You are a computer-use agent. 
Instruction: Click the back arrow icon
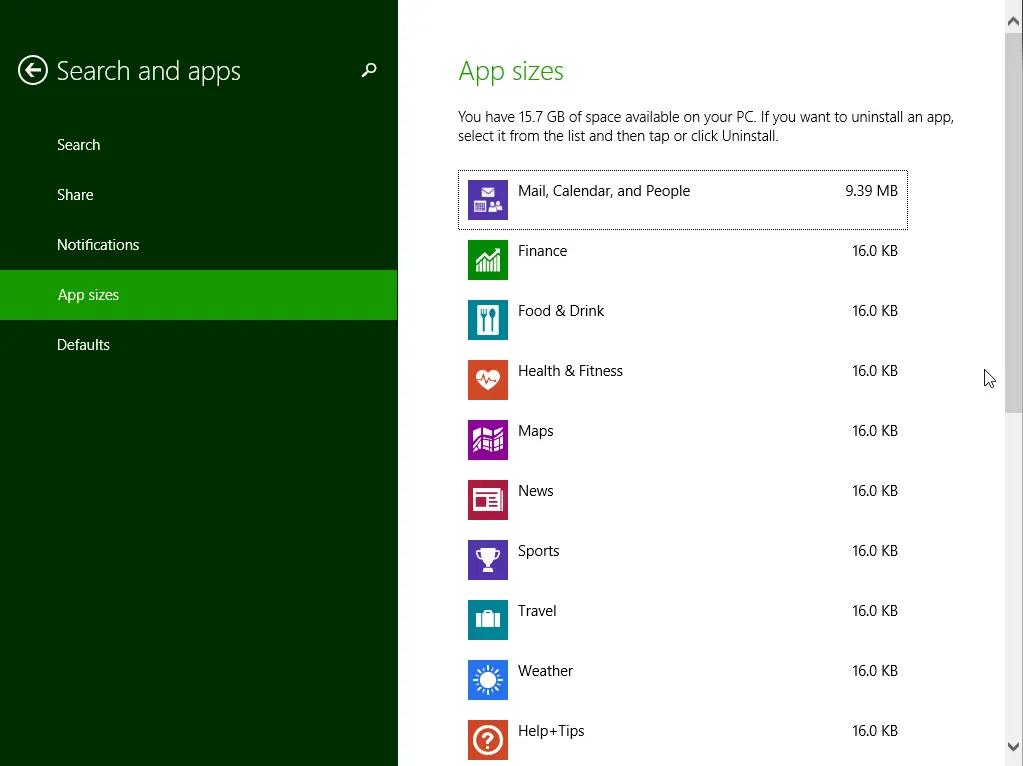[33, 70]
